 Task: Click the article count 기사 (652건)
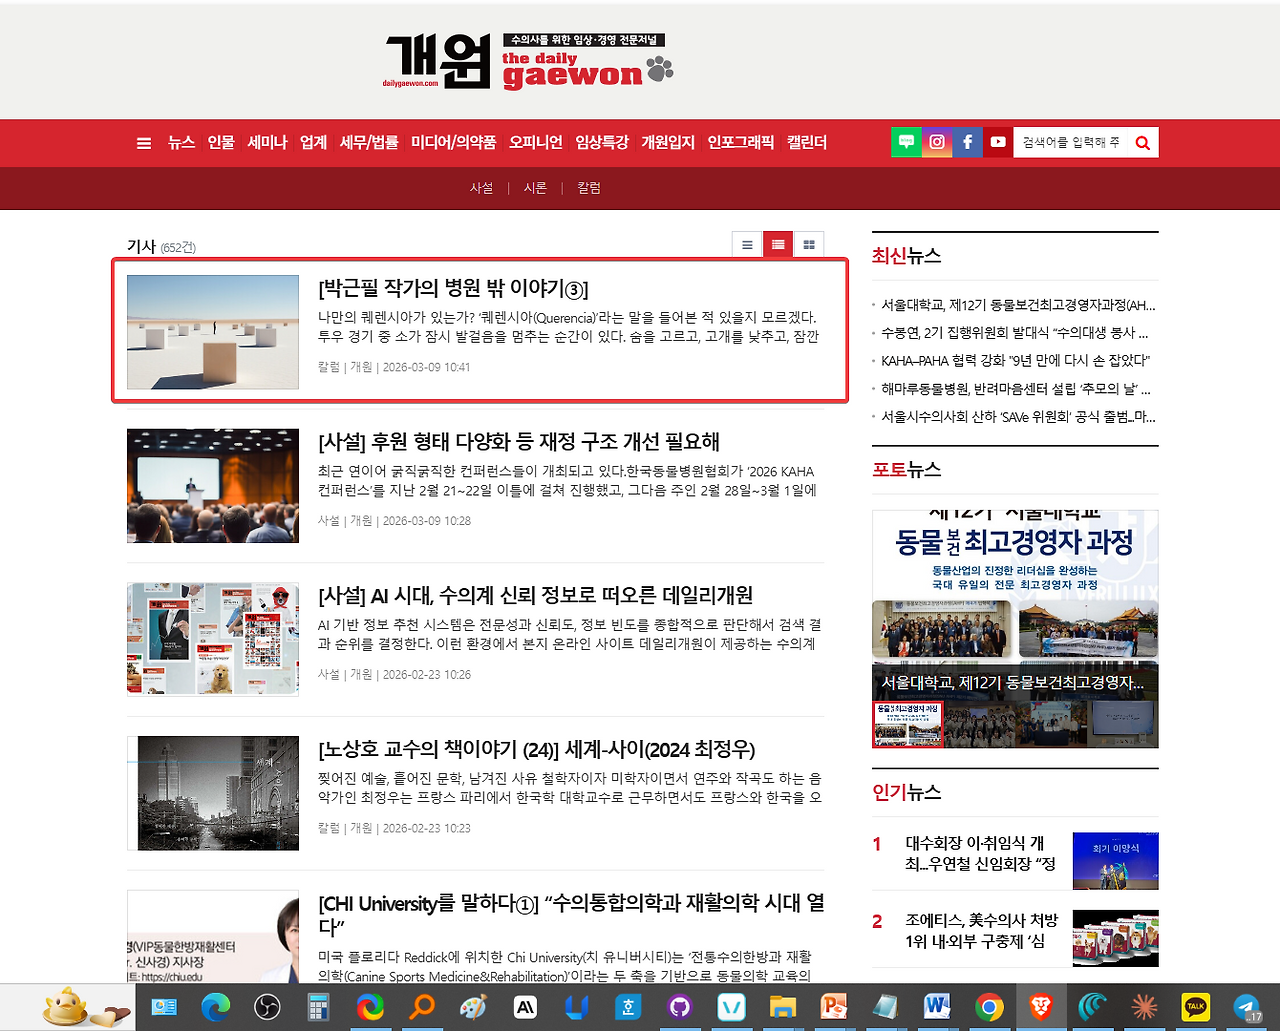coord(161,247)
